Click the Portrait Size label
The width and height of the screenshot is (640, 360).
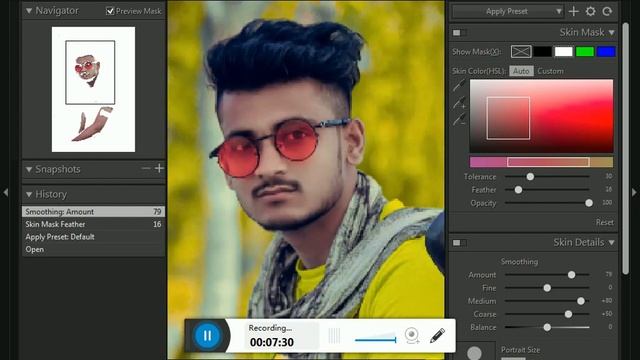[x=520, y=350]
